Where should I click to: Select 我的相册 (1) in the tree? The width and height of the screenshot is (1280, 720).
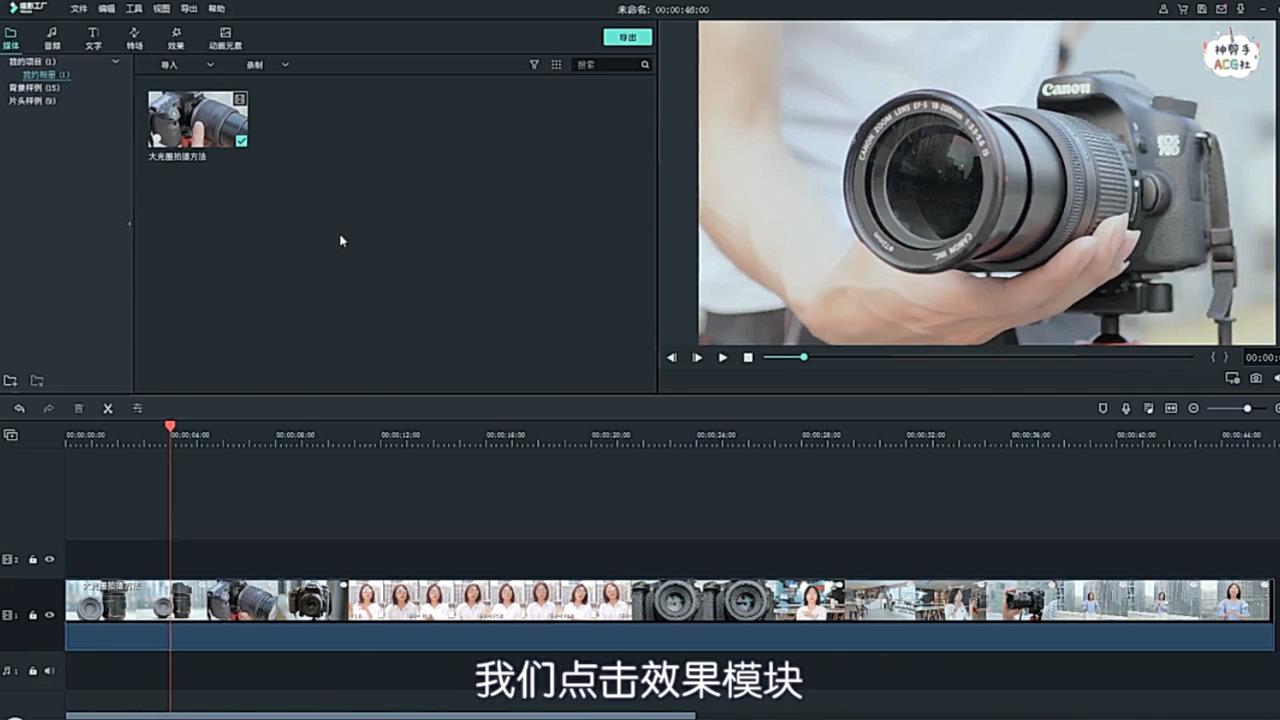(x=46, y=75)
